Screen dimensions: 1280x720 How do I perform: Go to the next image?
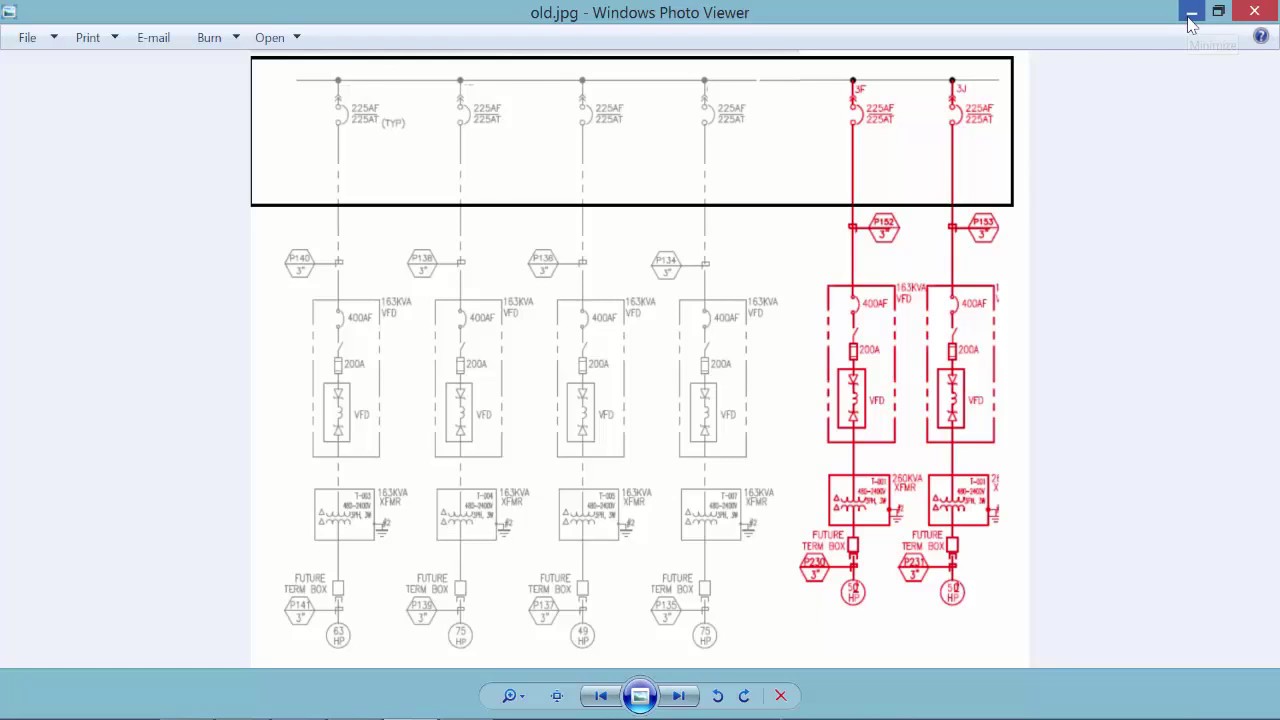click(x=679, y=696)
